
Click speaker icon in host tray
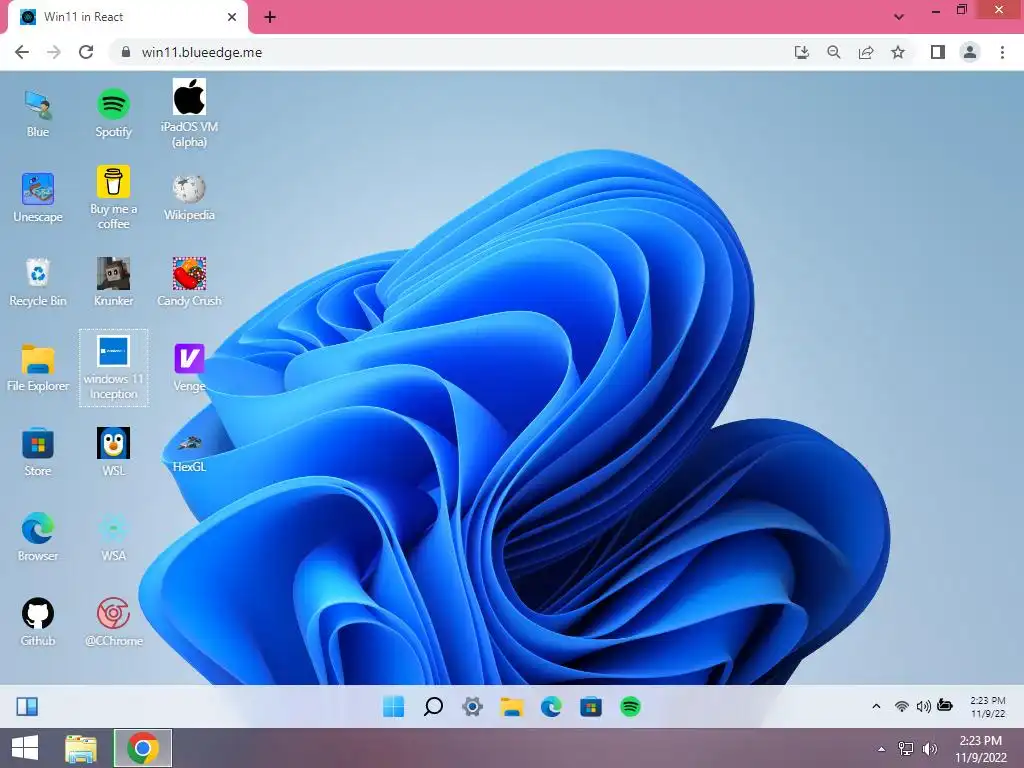[x=929, y=748]
